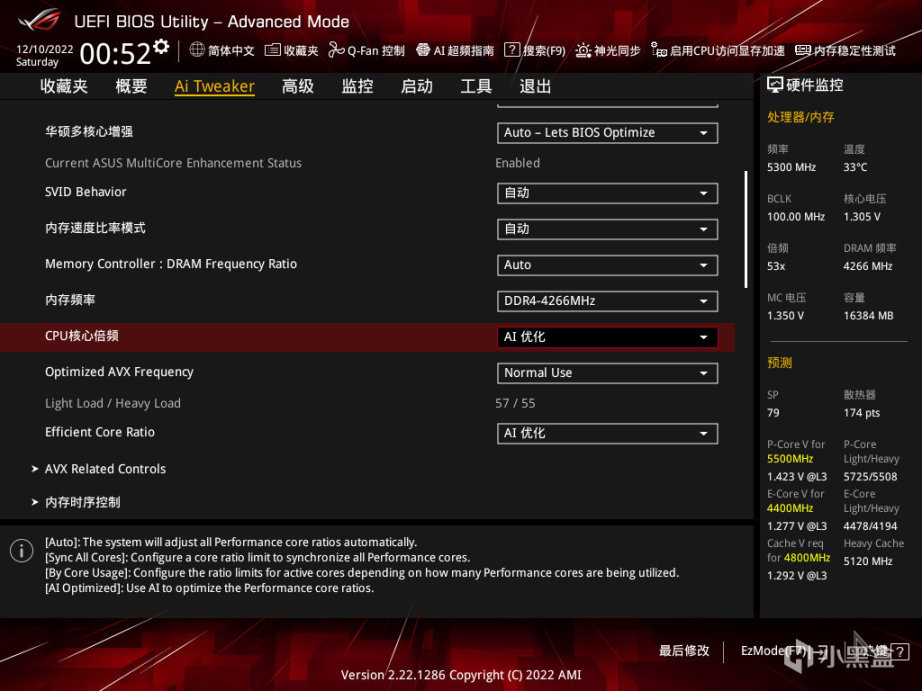
Task: Select the SVID Behavior label
Action: [x=86, y=192]
